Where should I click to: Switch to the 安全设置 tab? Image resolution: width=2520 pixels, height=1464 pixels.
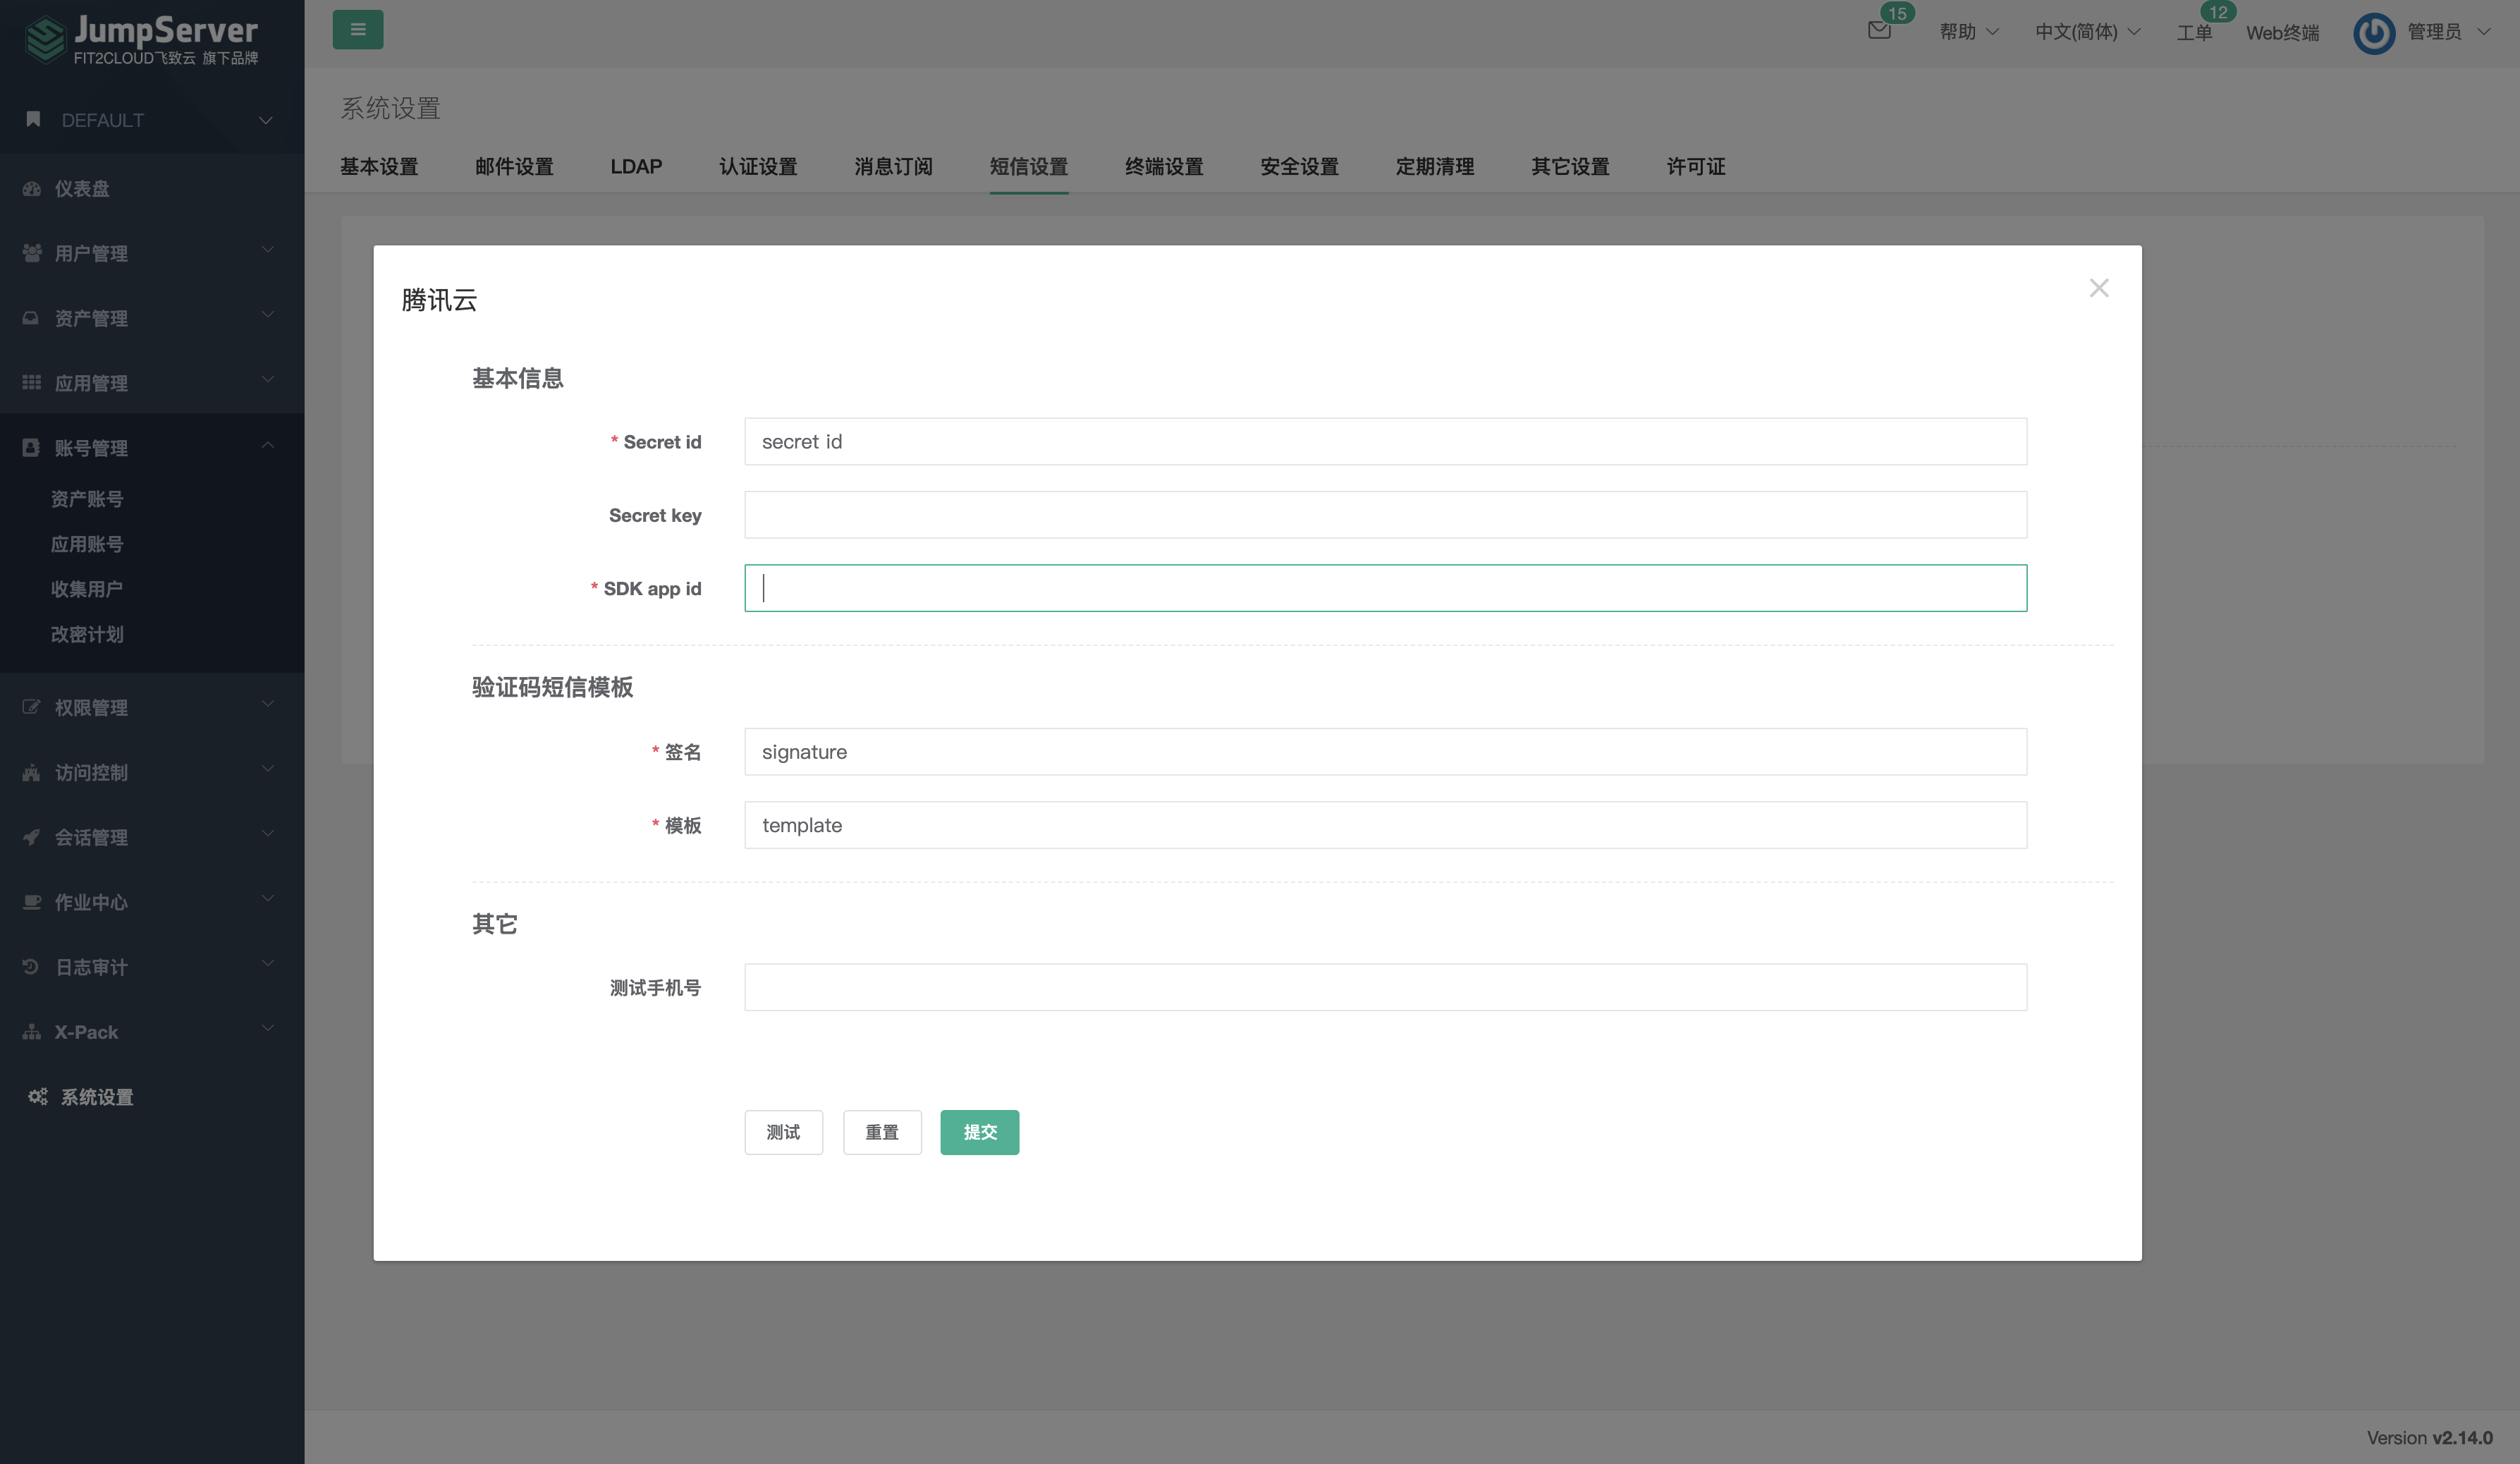coord(1299,166)
